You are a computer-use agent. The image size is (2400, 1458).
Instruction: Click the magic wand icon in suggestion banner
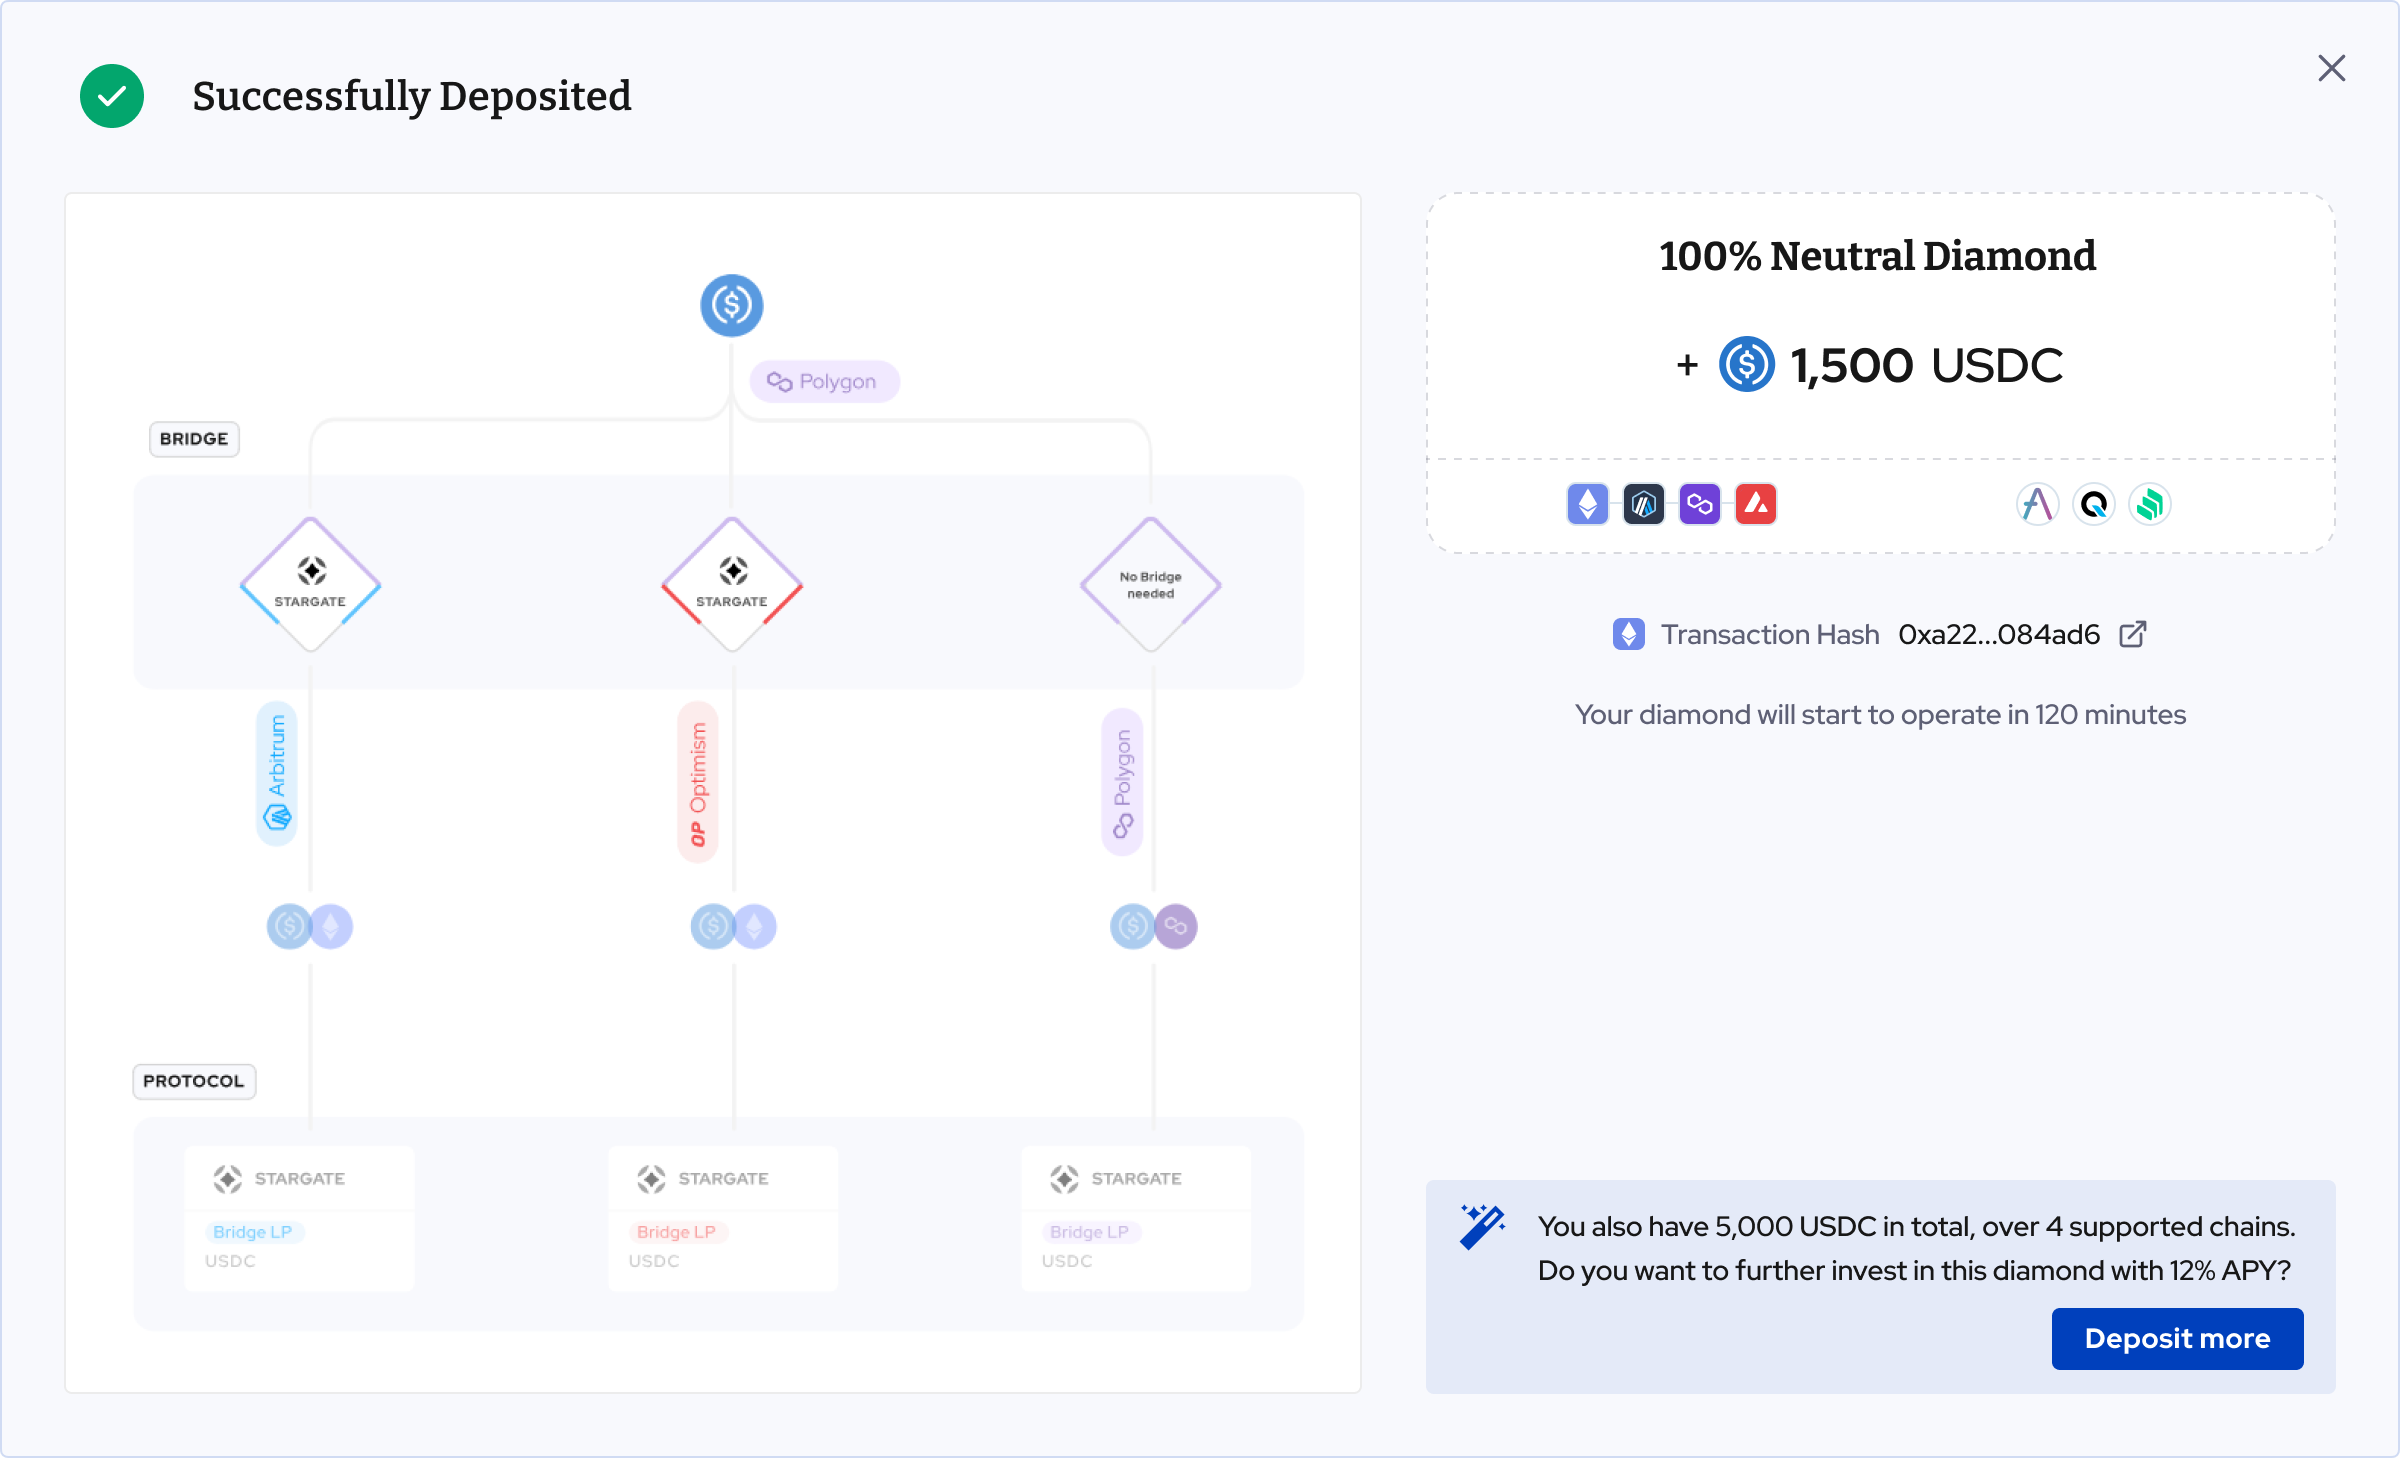1482,1226
